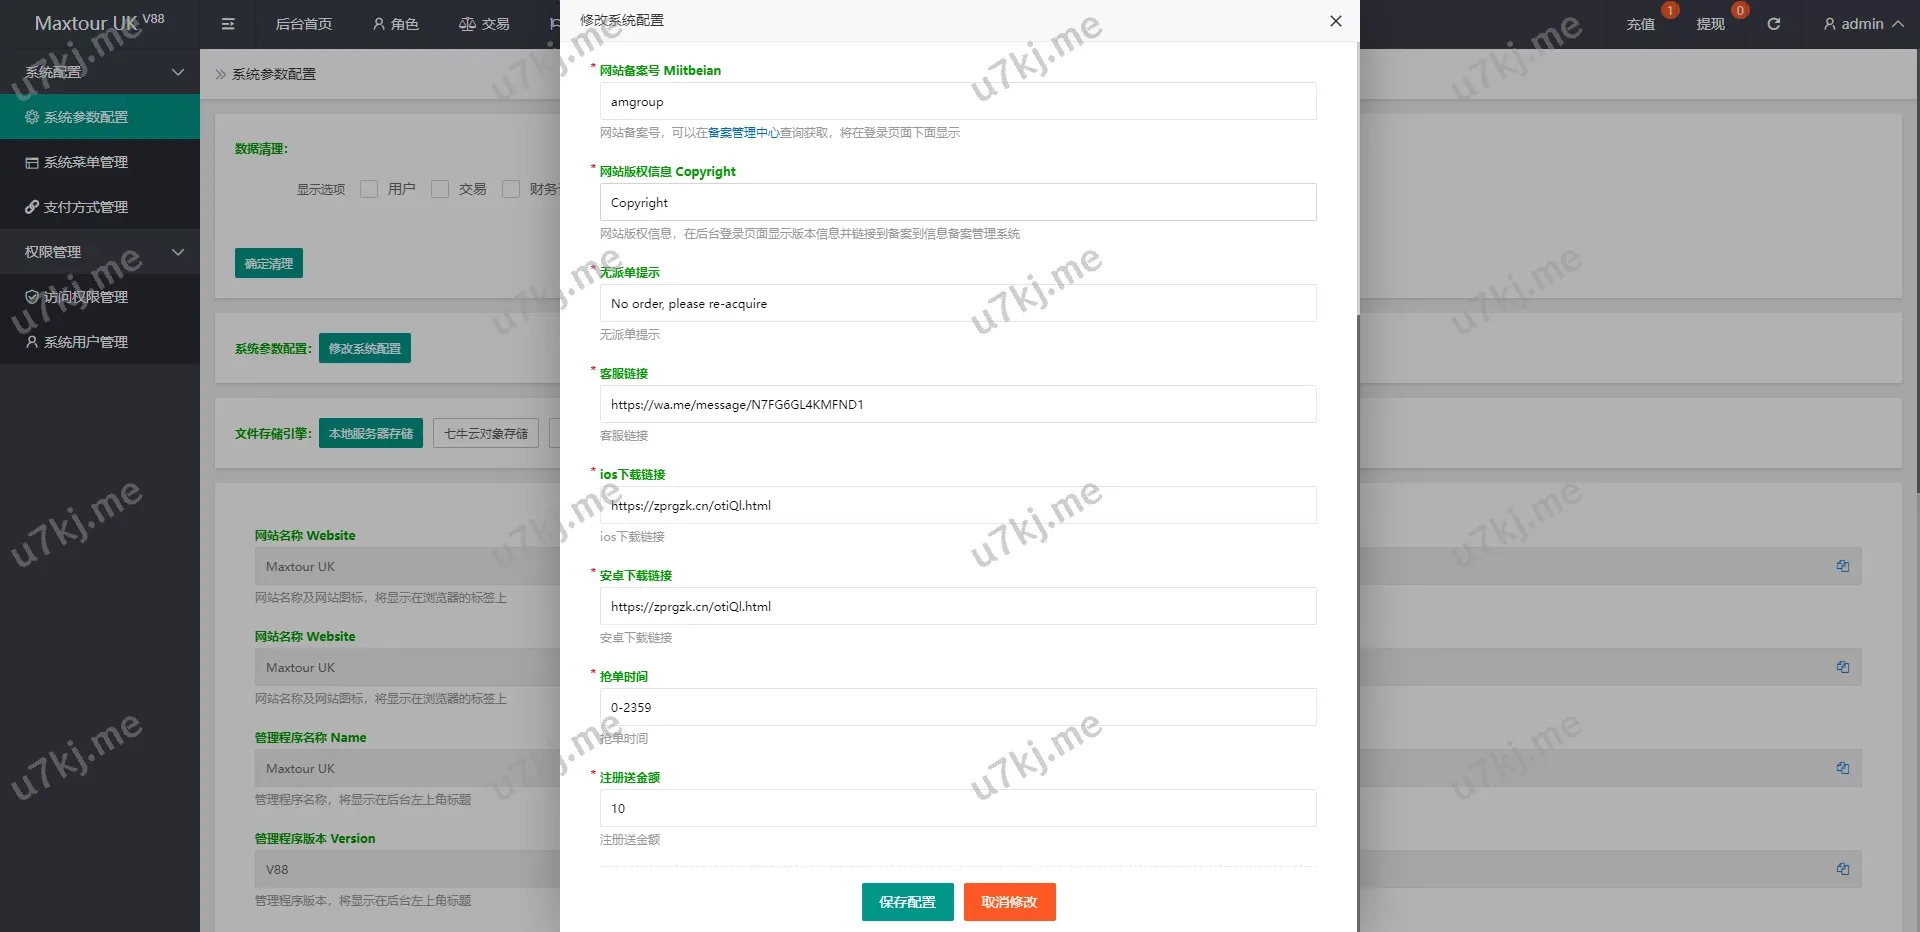Collapse the 权限管理 sidebar group
Viewport: 1920px width, 932px height.
pos(100,252)
